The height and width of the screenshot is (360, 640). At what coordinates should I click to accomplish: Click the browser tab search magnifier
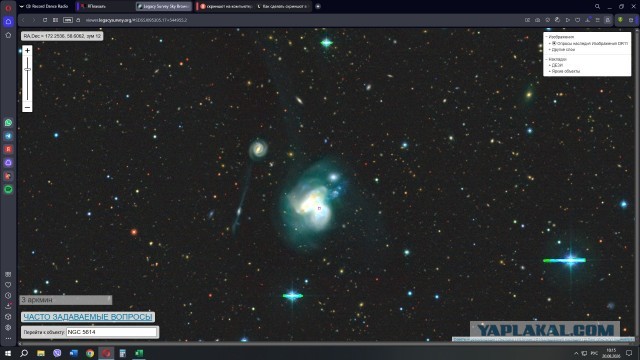point(597,6)
